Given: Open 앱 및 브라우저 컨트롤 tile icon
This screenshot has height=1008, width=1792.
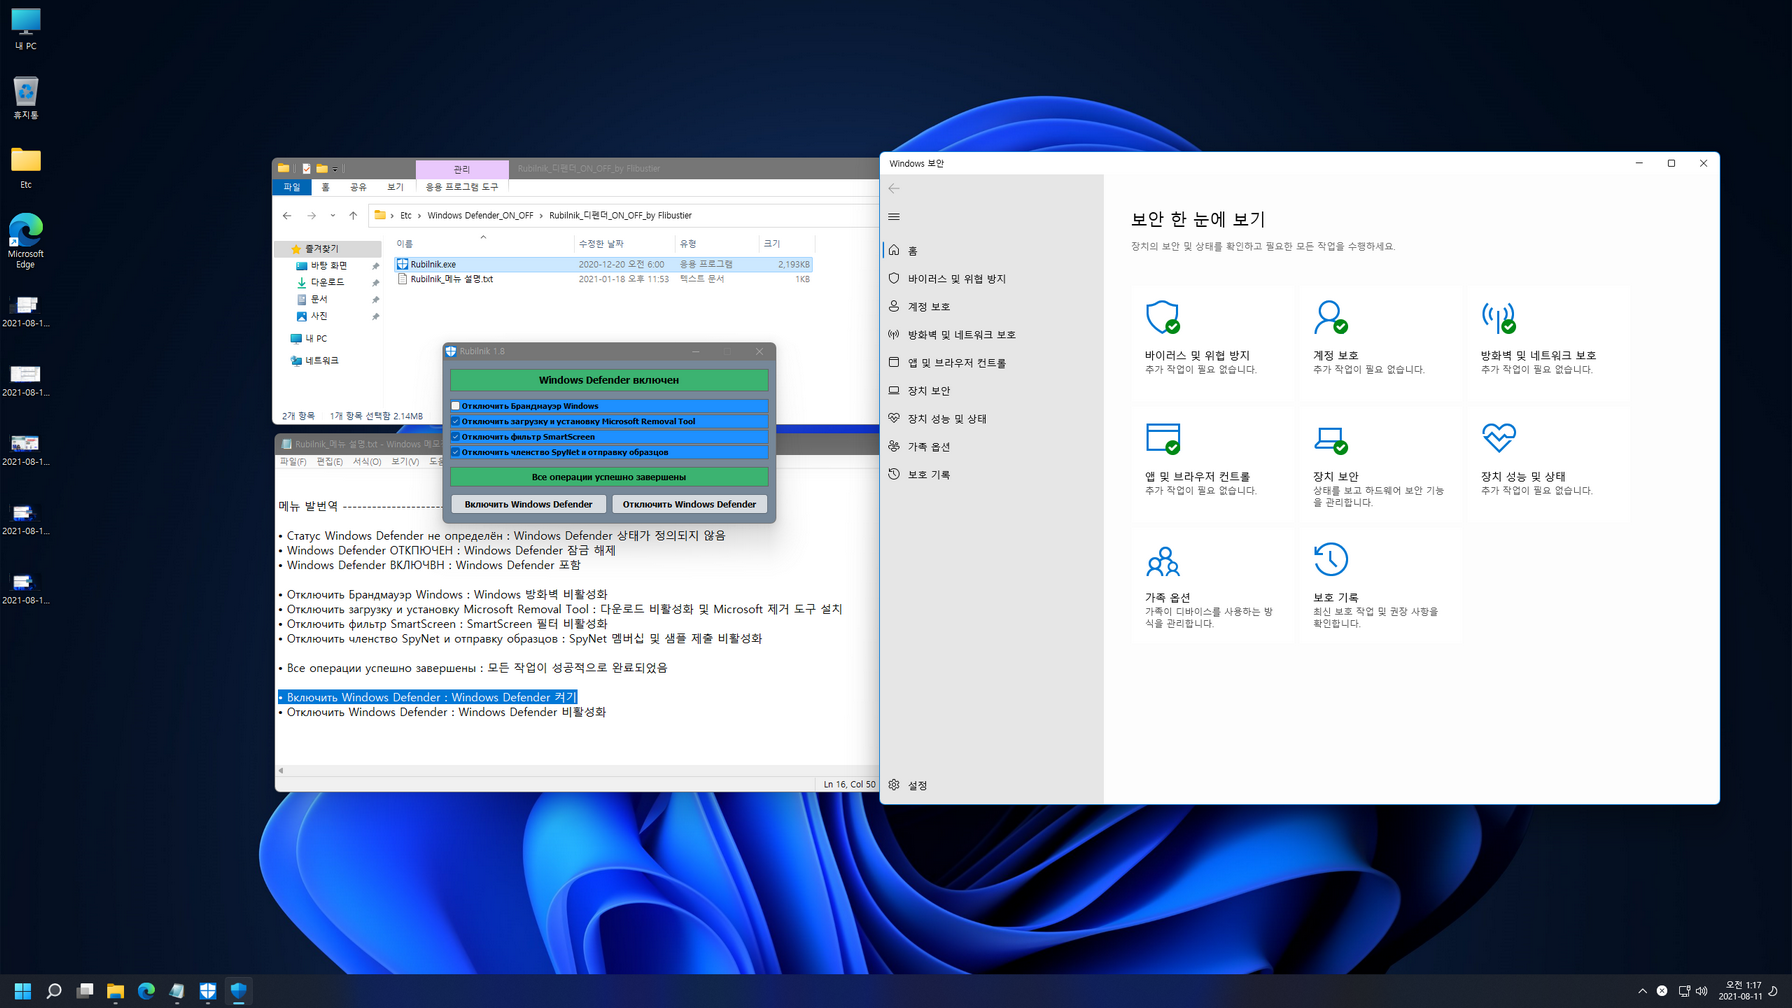Looking at the screenshot, I should (1163, 438).
